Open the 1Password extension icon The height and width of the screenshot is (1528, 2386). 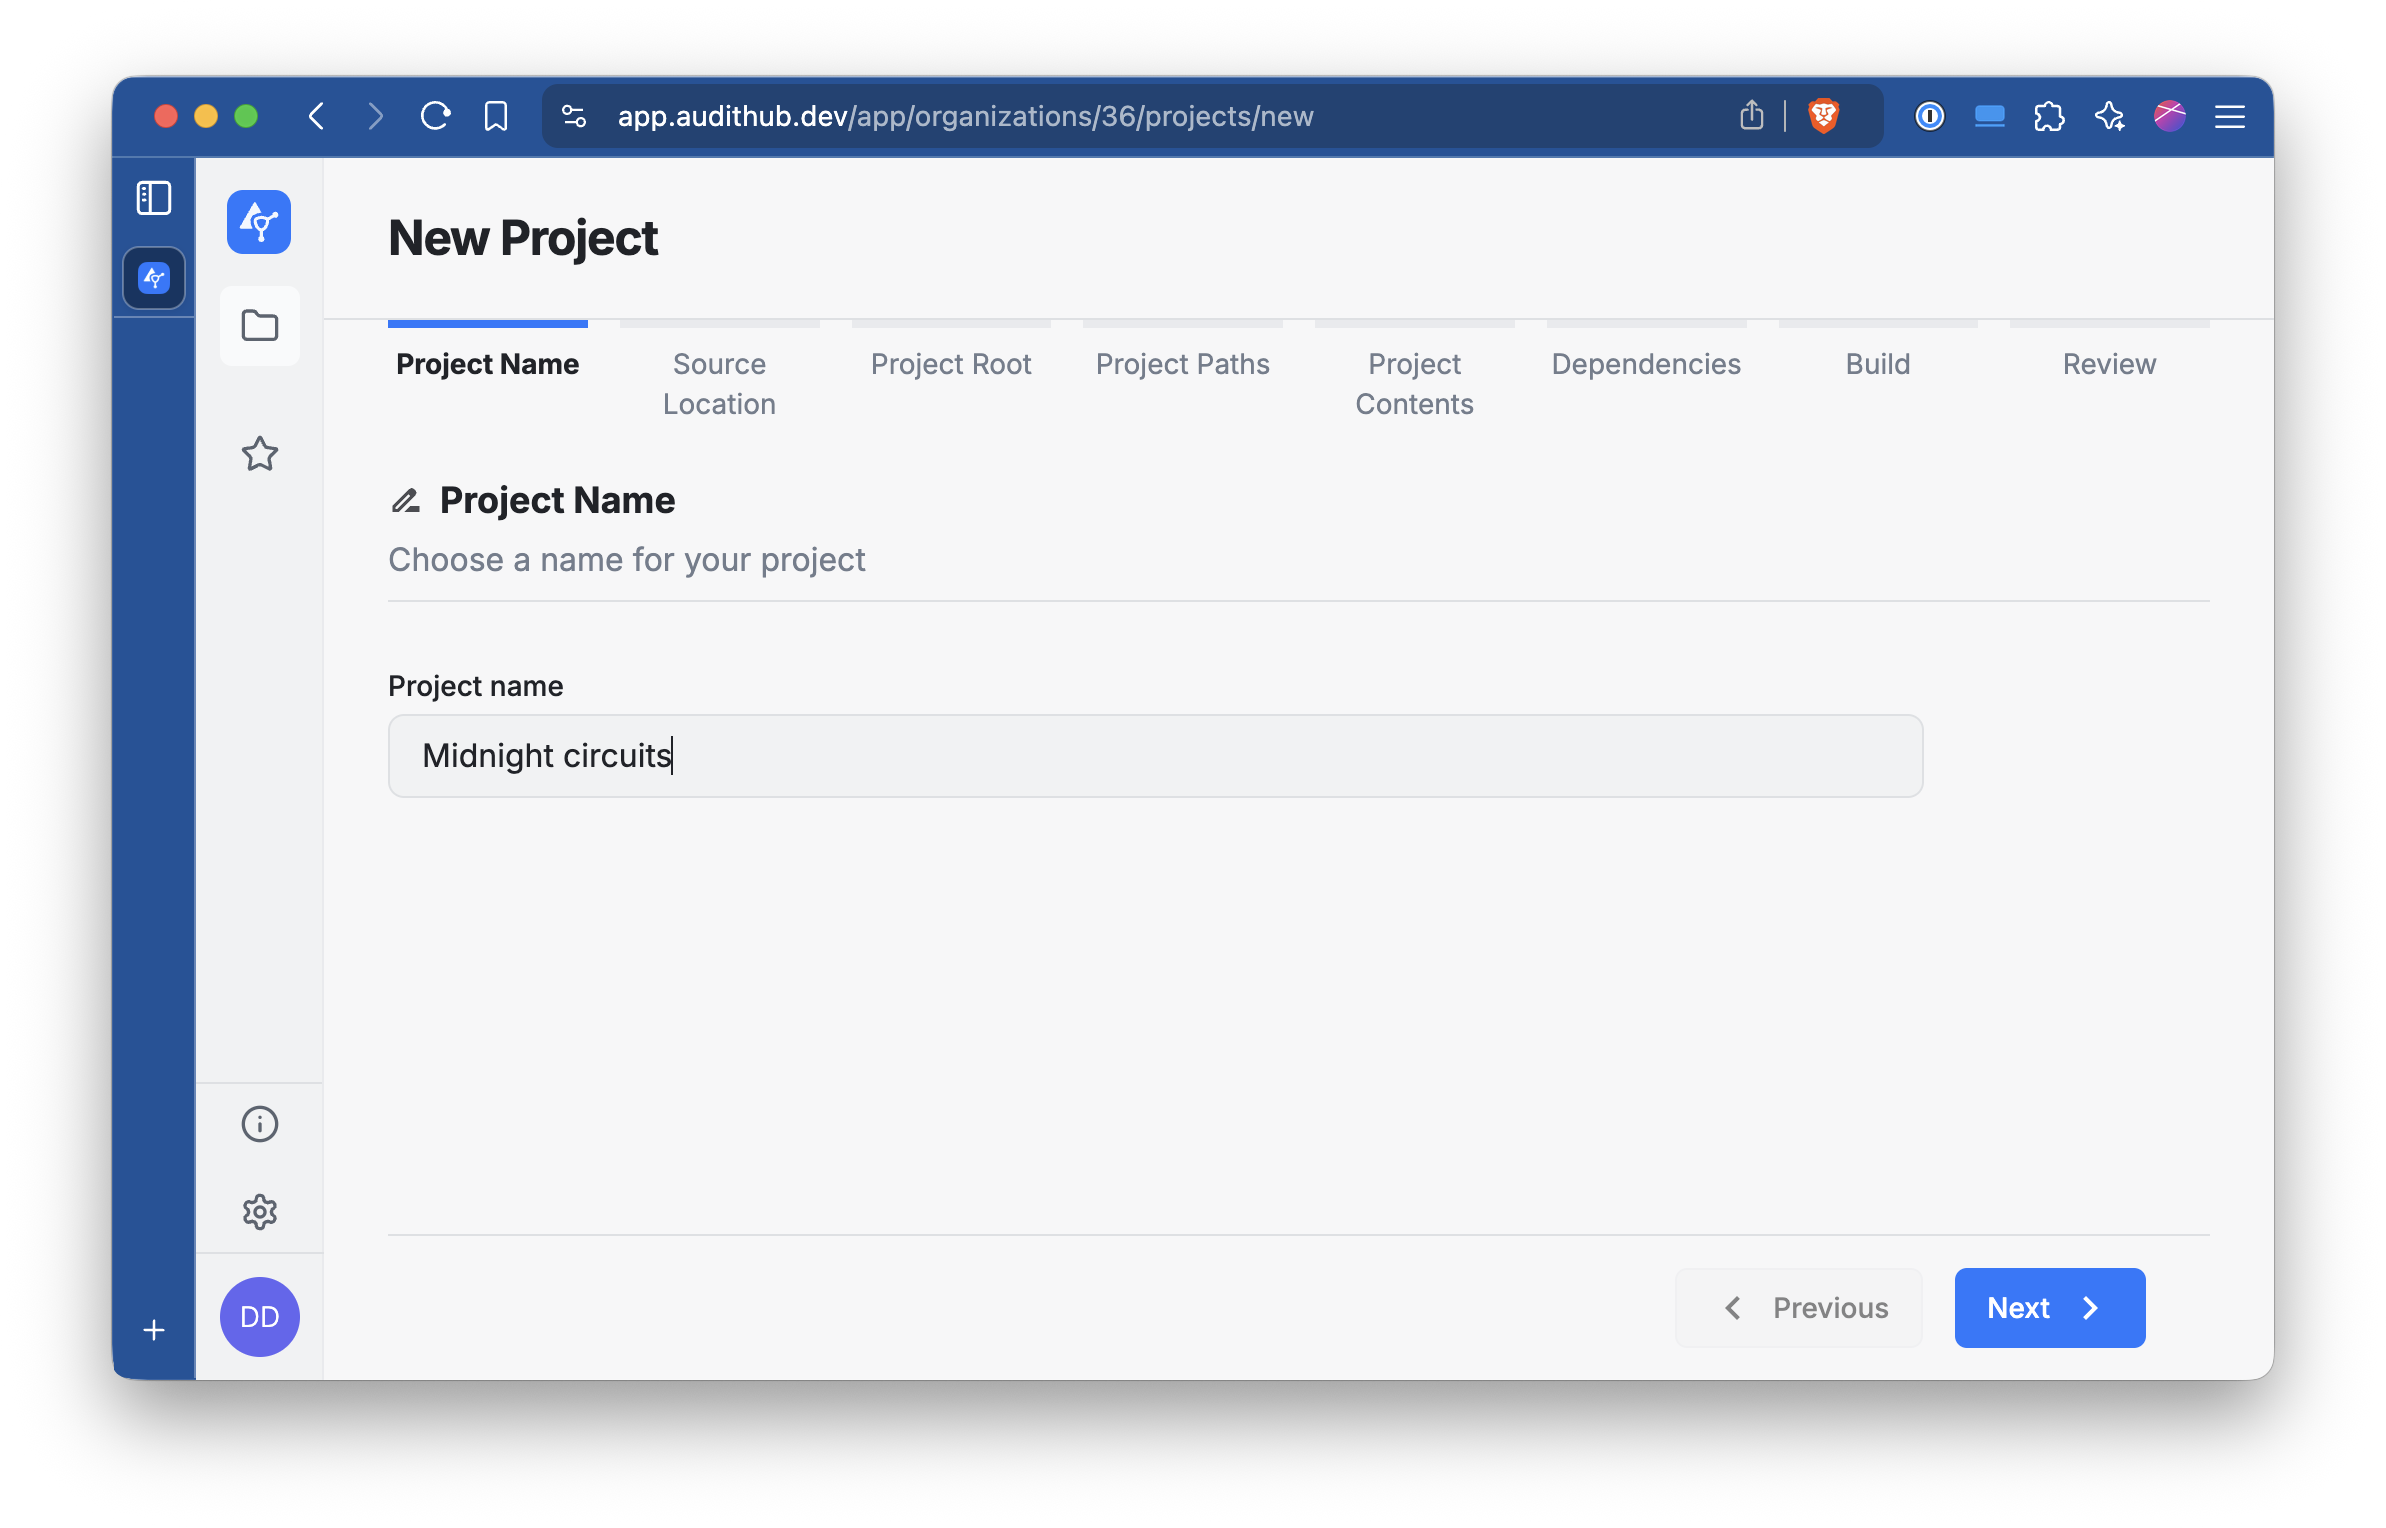coord(1930,116)
